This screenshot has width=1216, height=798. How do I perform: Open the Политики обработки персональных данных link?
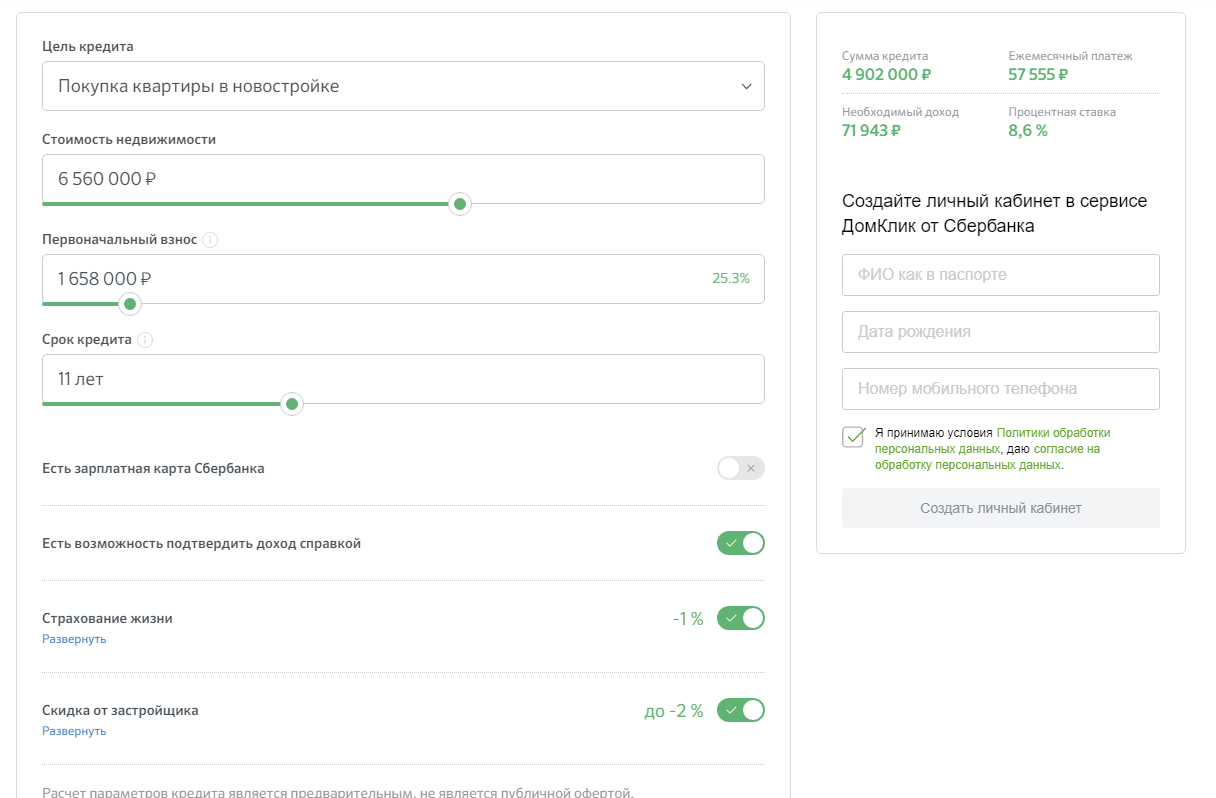coord(1053,433)
